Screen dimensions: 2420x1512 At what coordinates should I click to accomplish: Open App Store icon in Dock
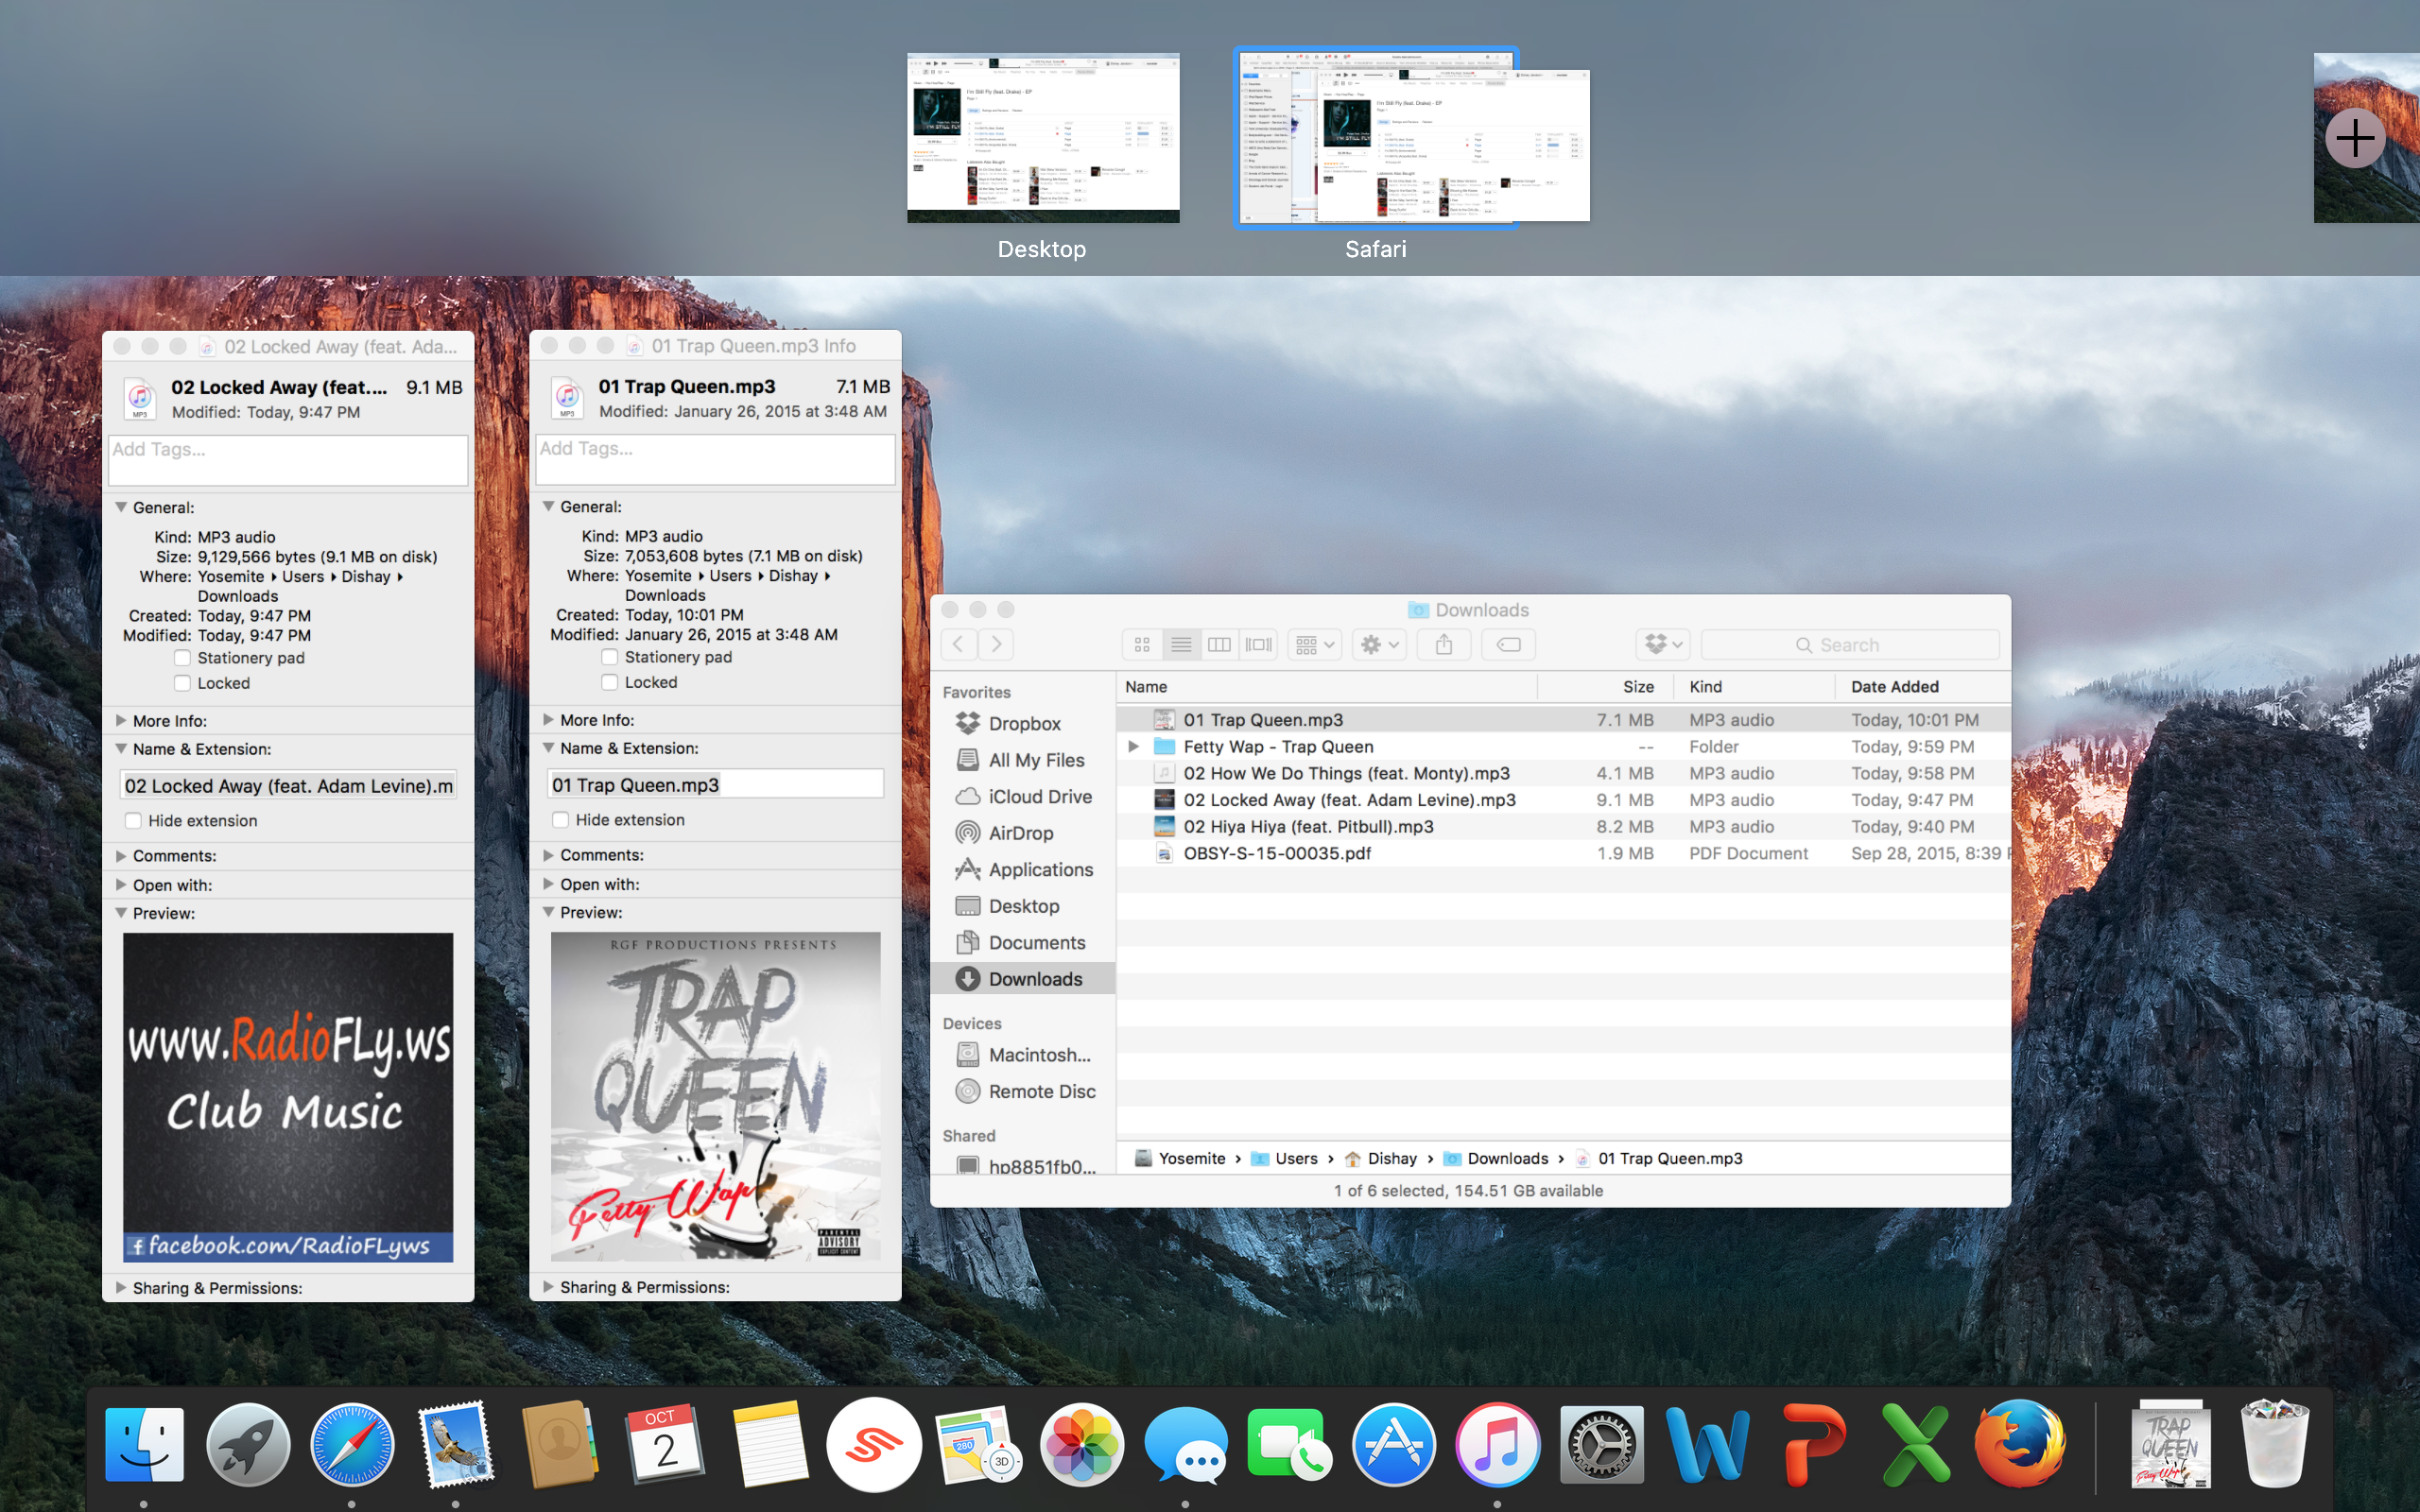pyautogui.click(x=1394, y=1445)
